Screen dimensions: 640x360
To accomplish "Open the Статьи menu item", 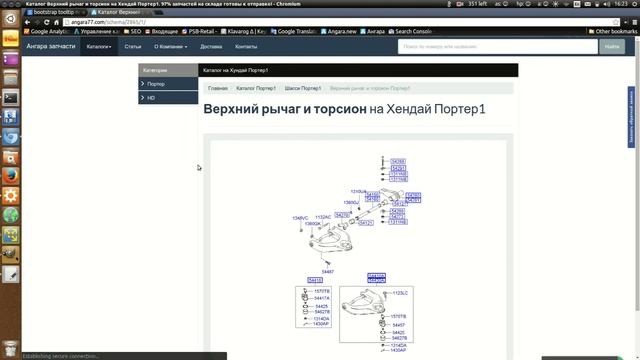I will coord(133,47).
